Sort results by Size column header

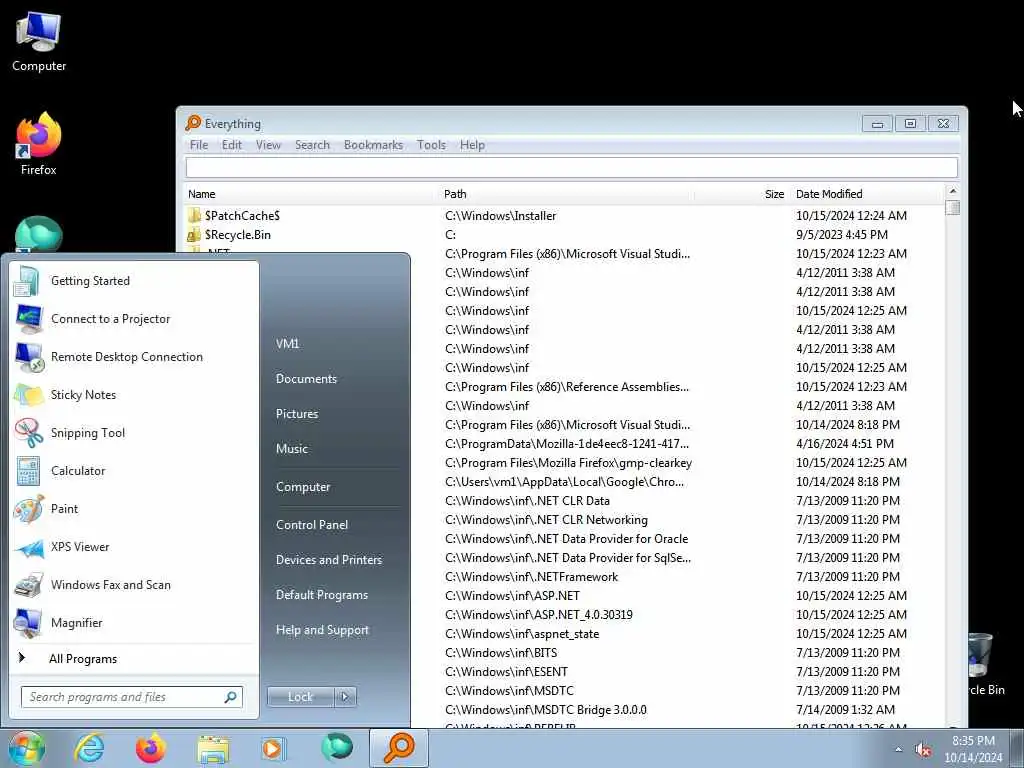pyautogui.click(x=741, y=194)
